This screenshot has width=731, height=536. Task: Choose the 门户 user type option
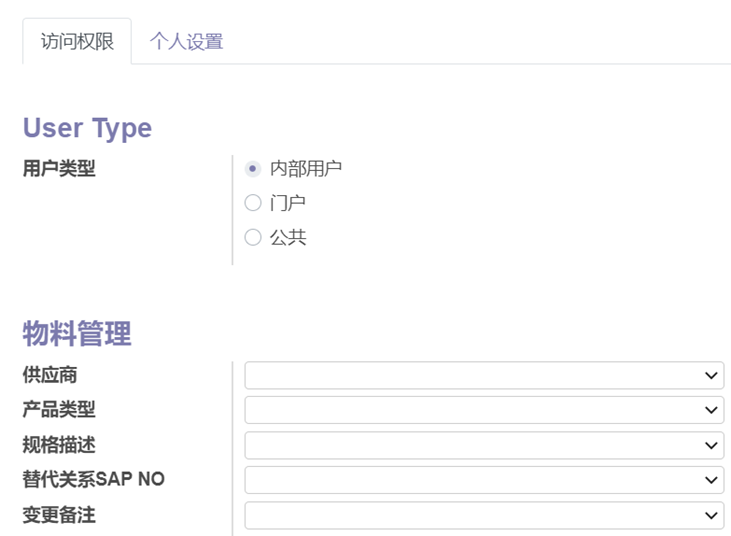(253, 203)
